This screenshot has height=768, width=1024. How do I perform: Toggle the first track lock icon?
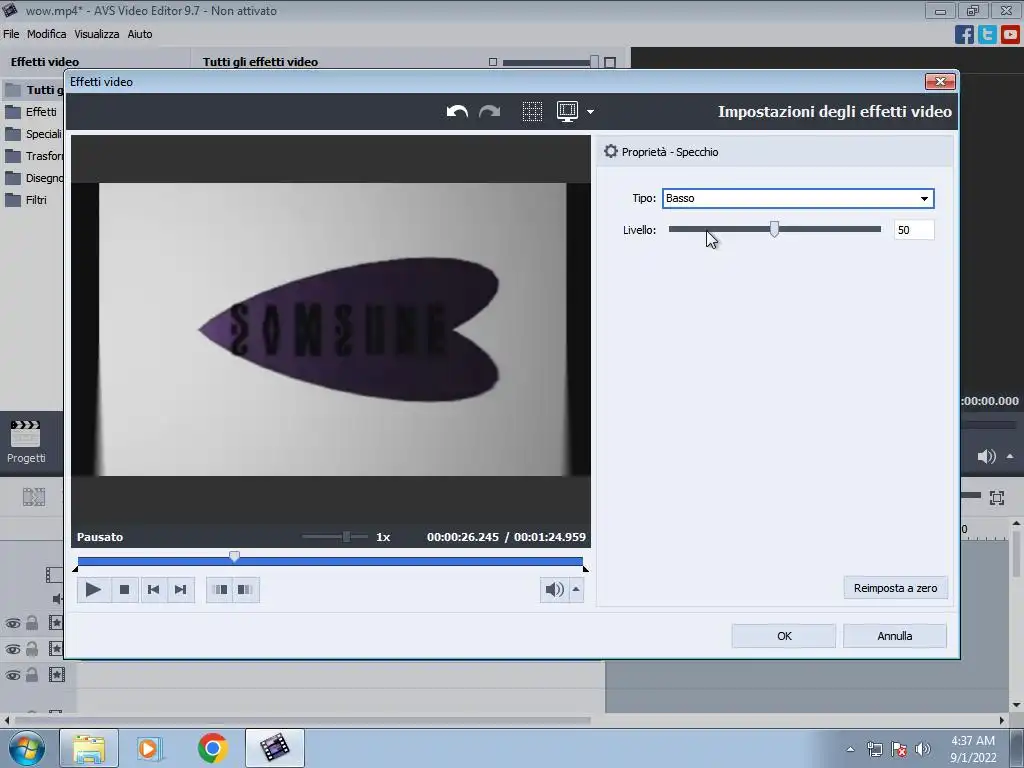click(32, 623)
